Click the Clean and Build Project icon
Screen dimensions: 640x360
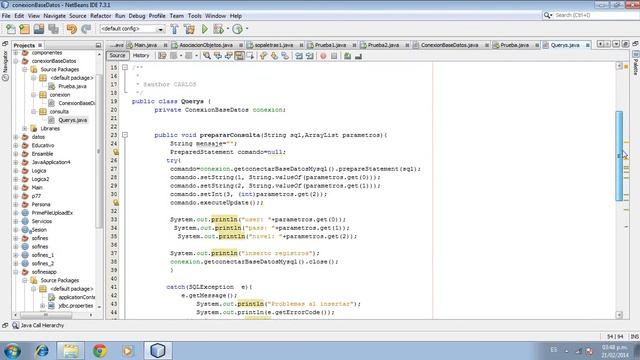coord(189,29)
